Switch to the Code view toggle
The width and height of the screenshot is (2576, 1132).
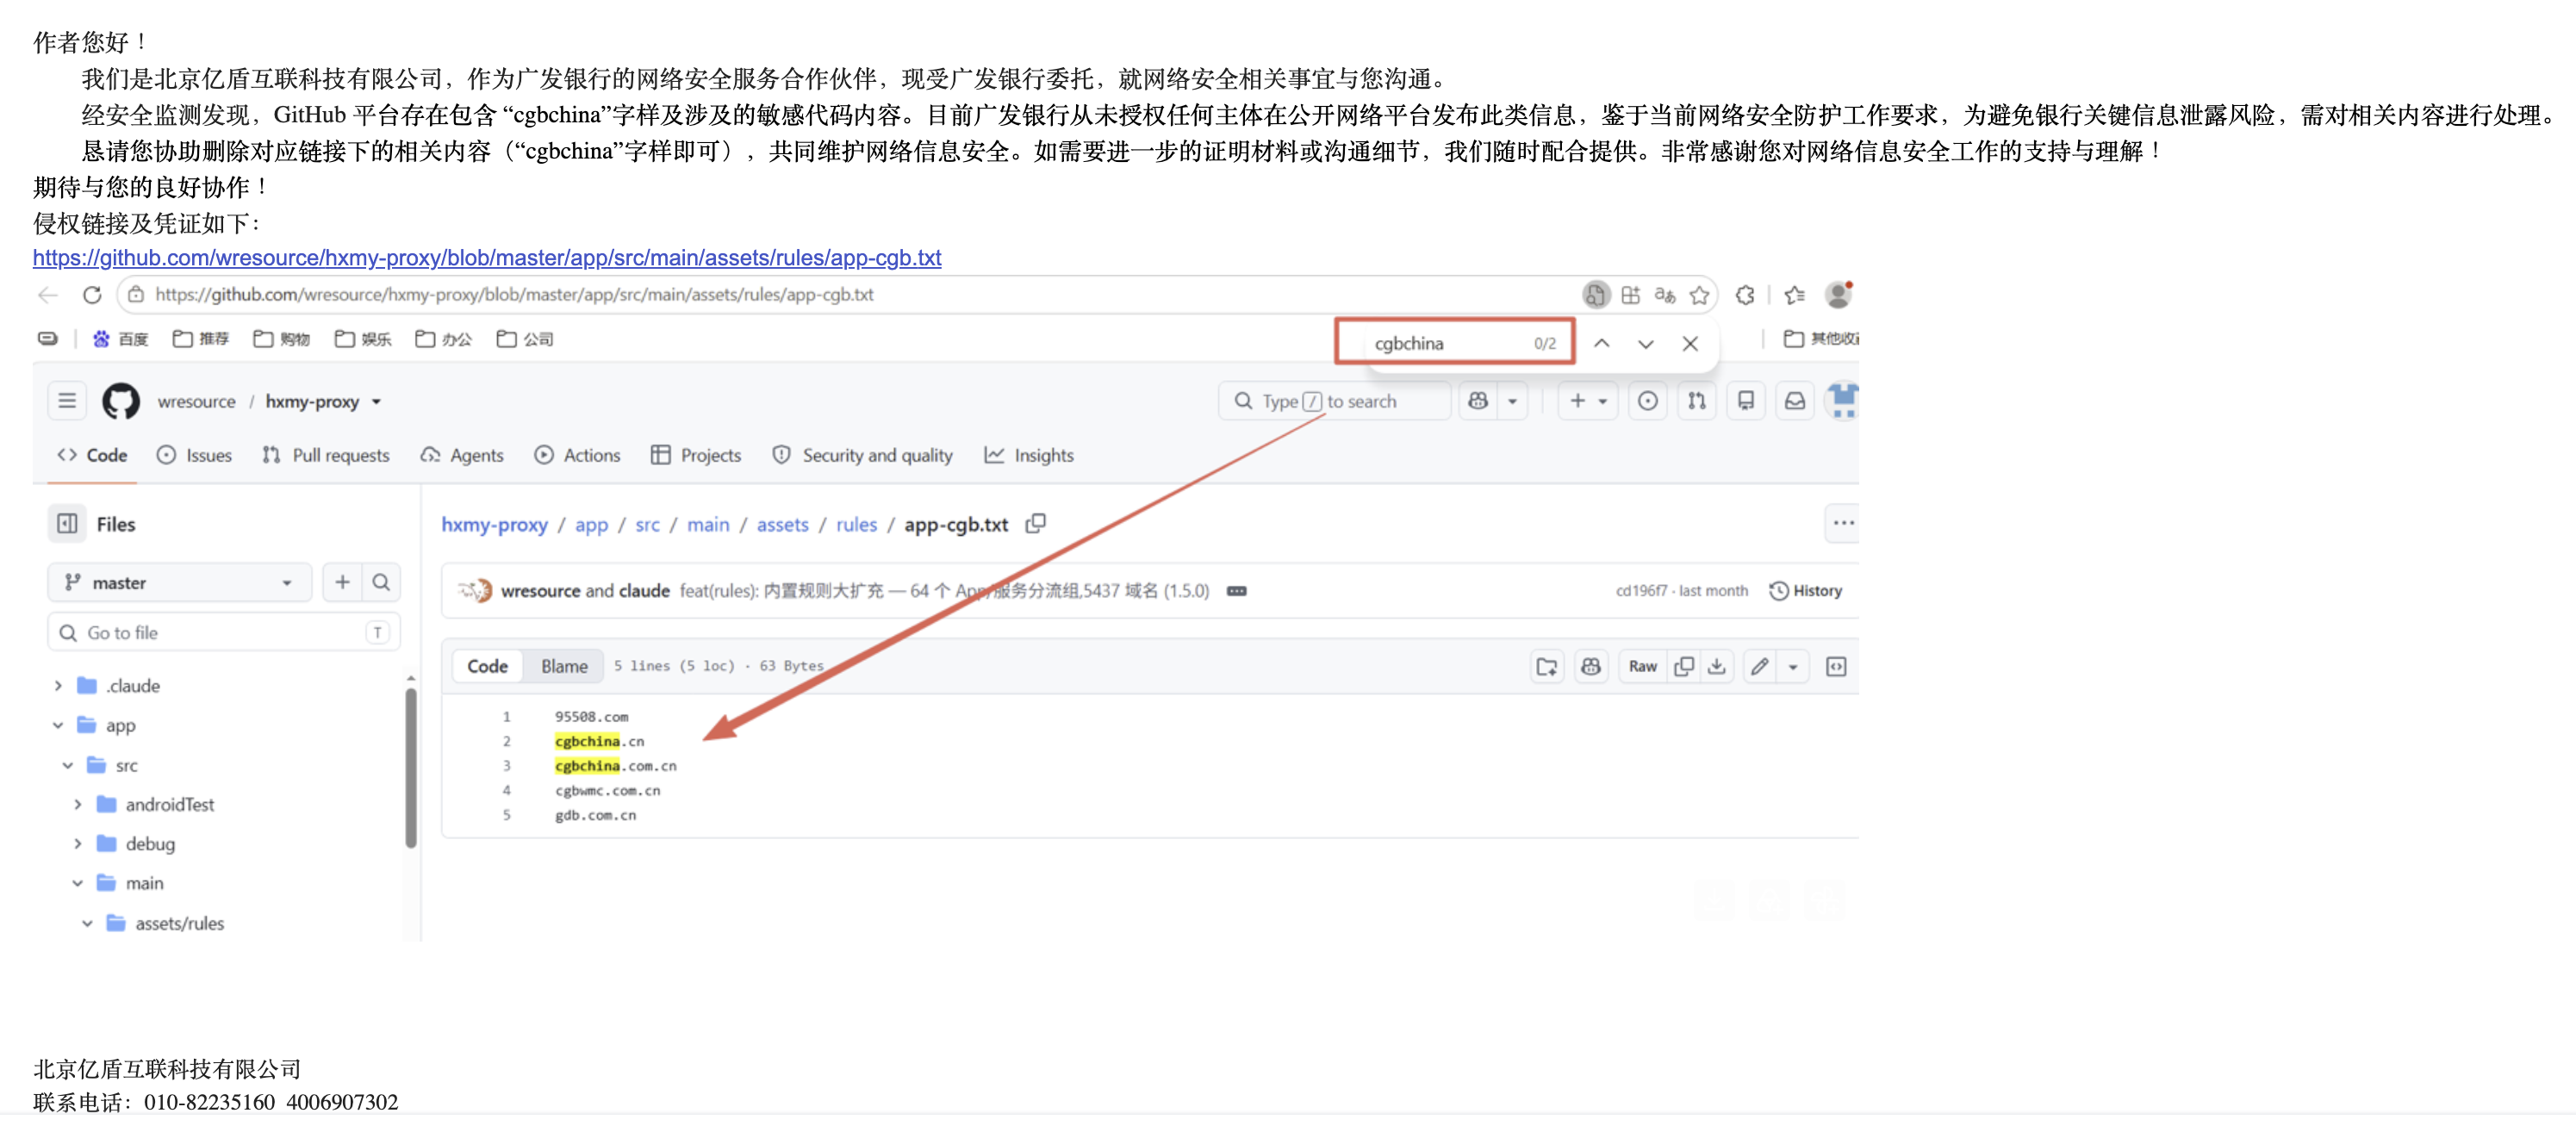point(487,666)
